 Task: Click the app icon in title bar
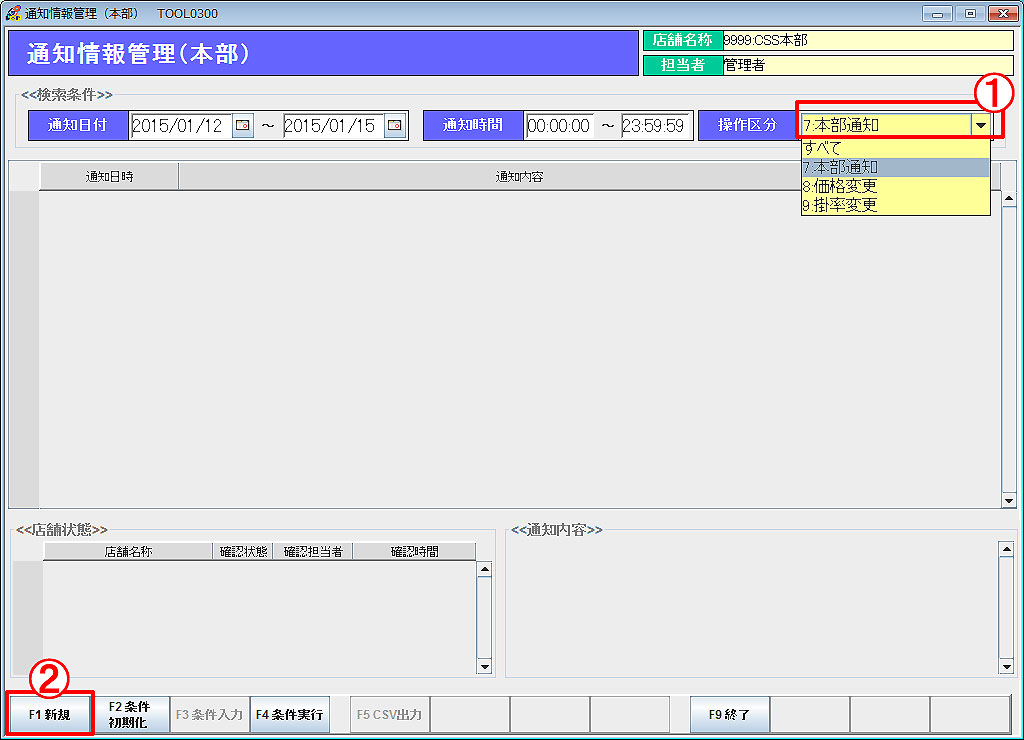(13, 14)
